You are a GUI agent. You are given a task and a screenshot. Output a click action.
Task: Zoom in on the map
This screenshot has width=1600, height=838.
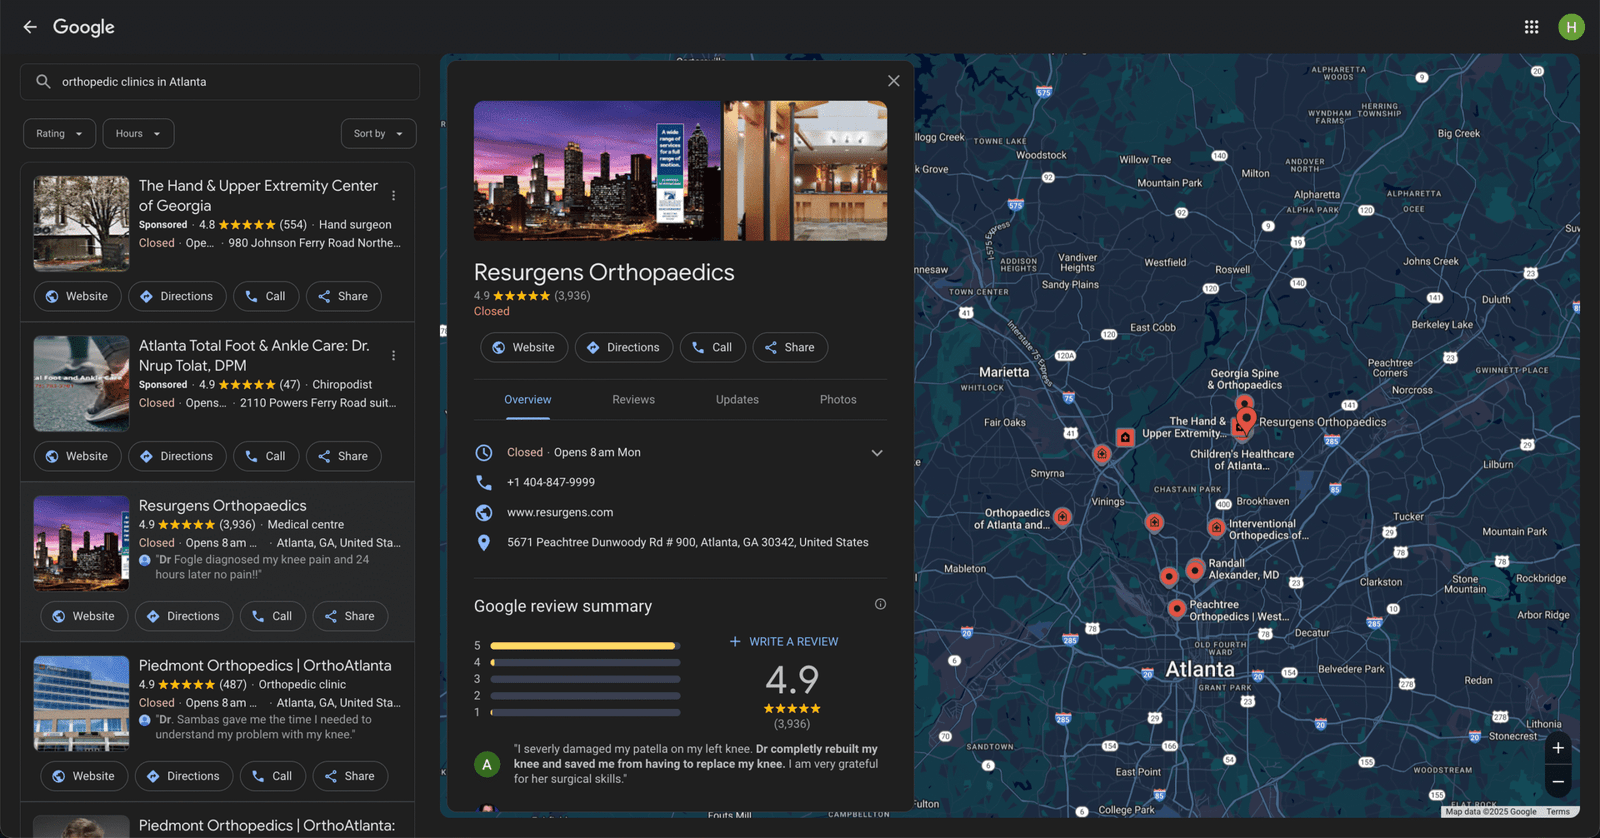coord(1558,748)
